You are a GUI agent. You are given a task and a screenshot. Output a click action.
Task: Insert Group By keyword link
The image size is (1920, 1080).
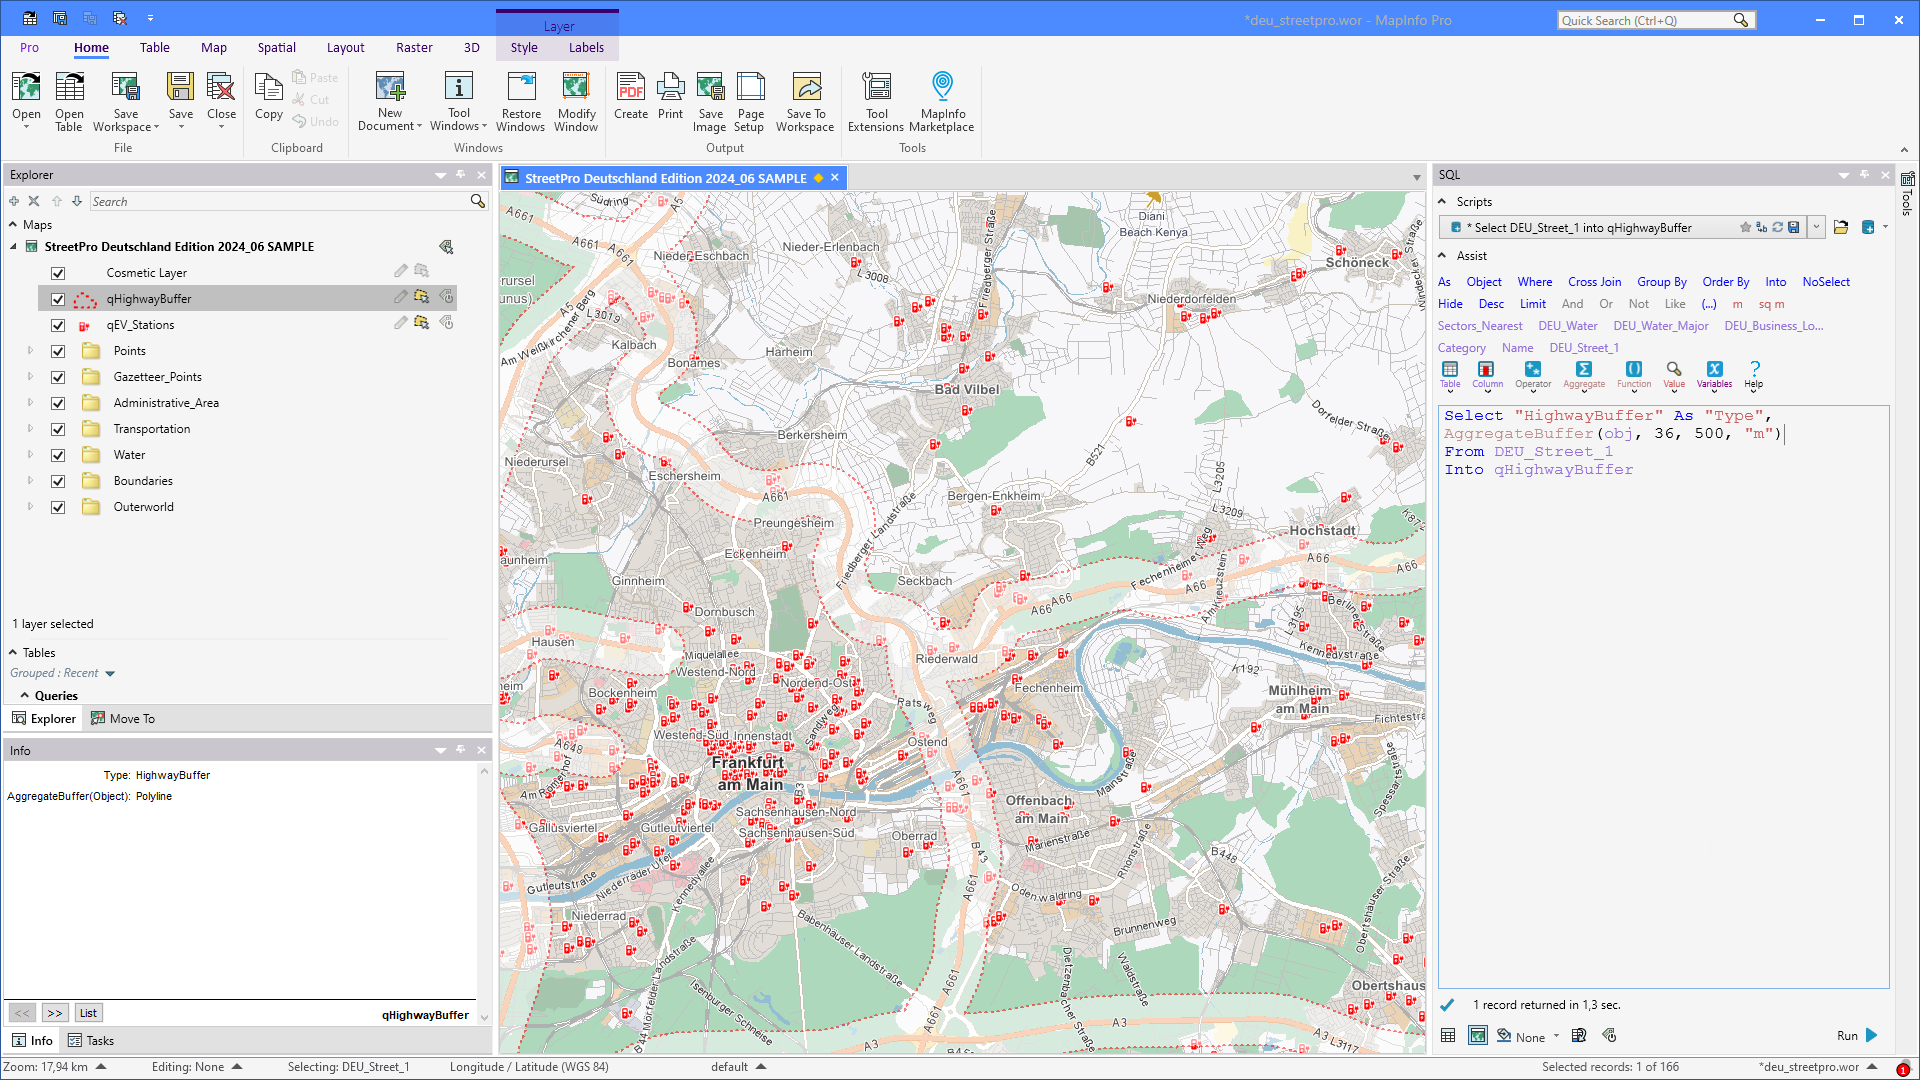coord(1661,282)
